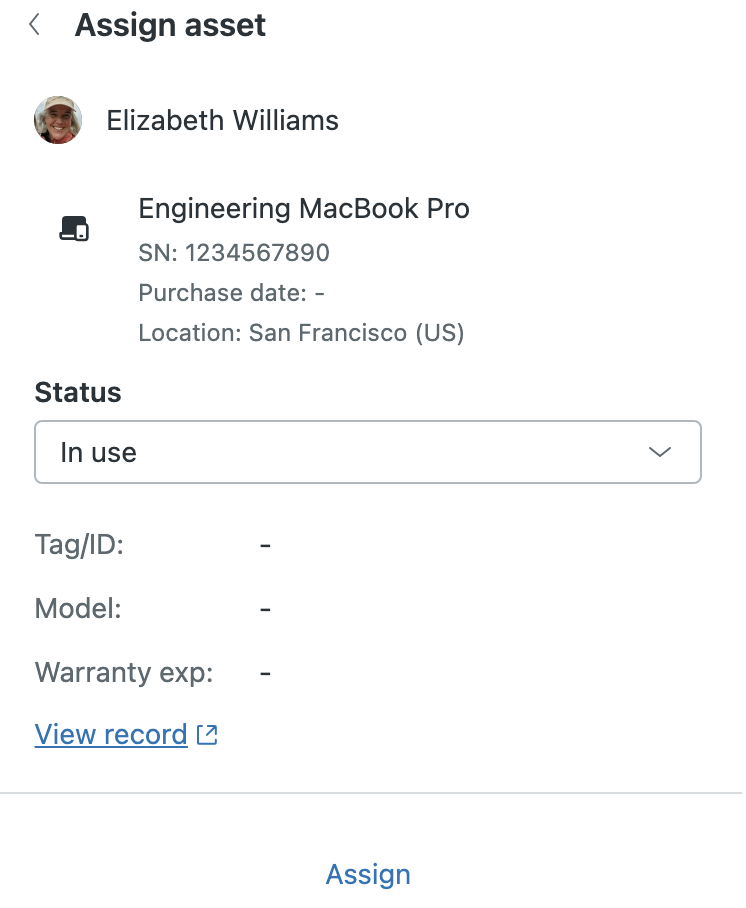This screenshot has height=908, width=746.
Task: Select the Engineering MacBook Pro asset name
Action: [x=304, y=209]
